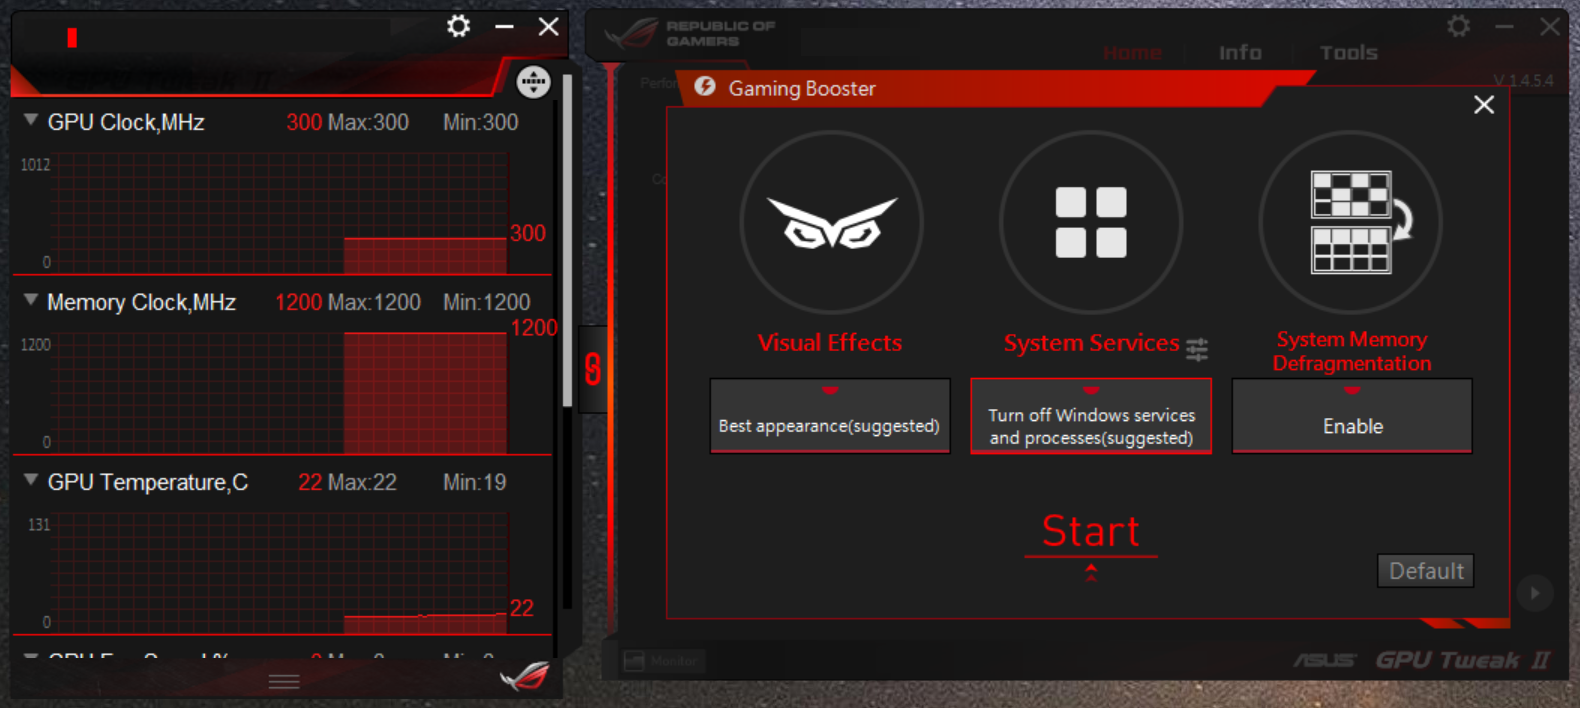
Task: Open GPU Tweak main window settings gear
Action: (1459, 26)
